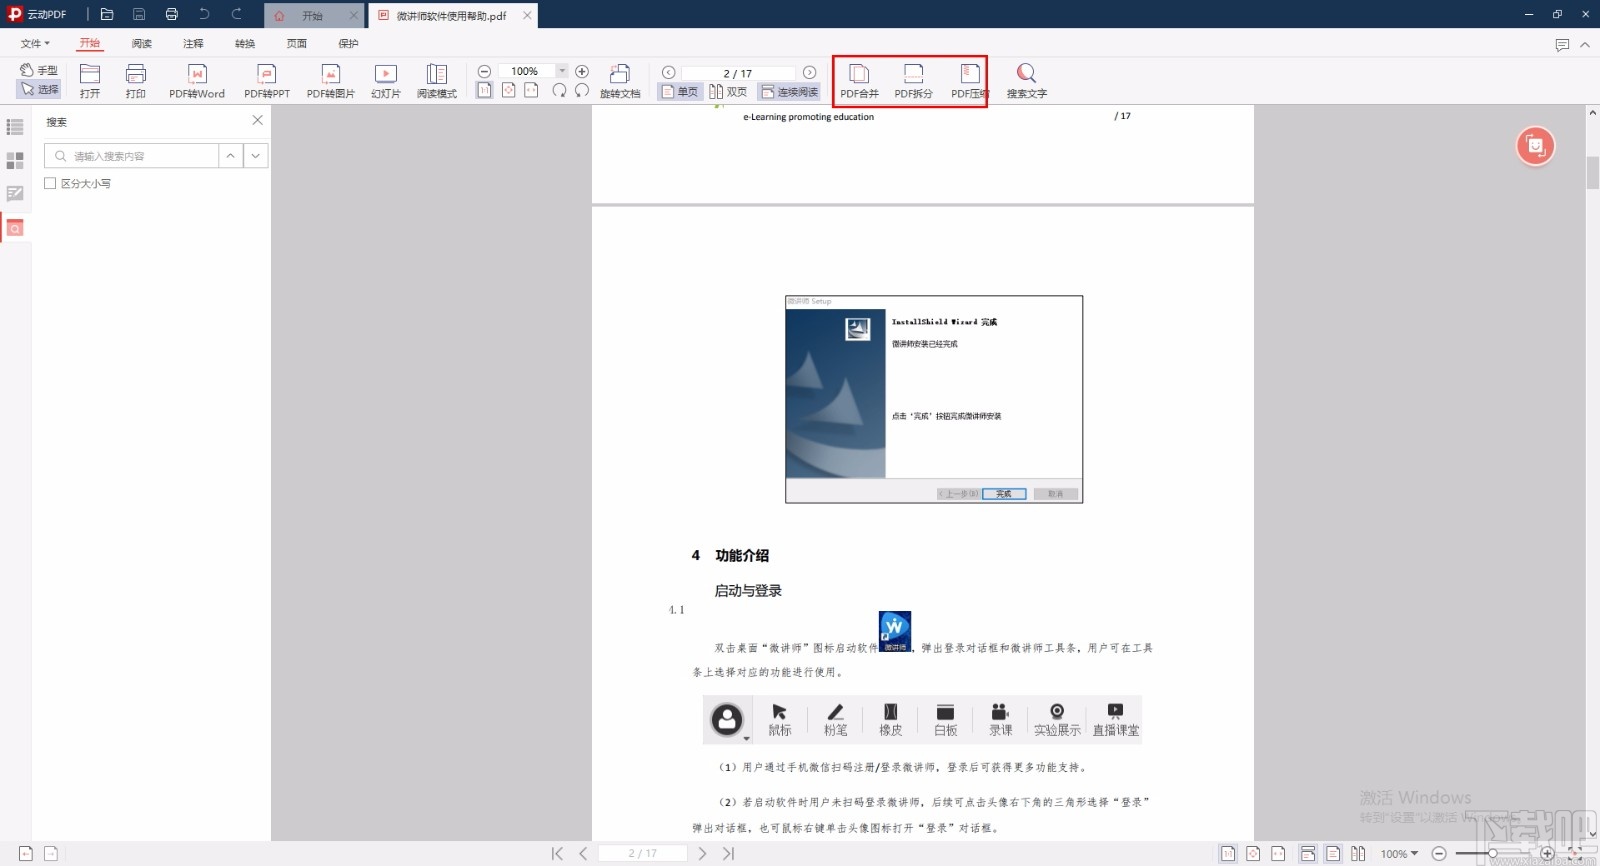Click the red floating assistant button
The image size is (1600, 866).
pyautogui.click(x=1535, y=146)
